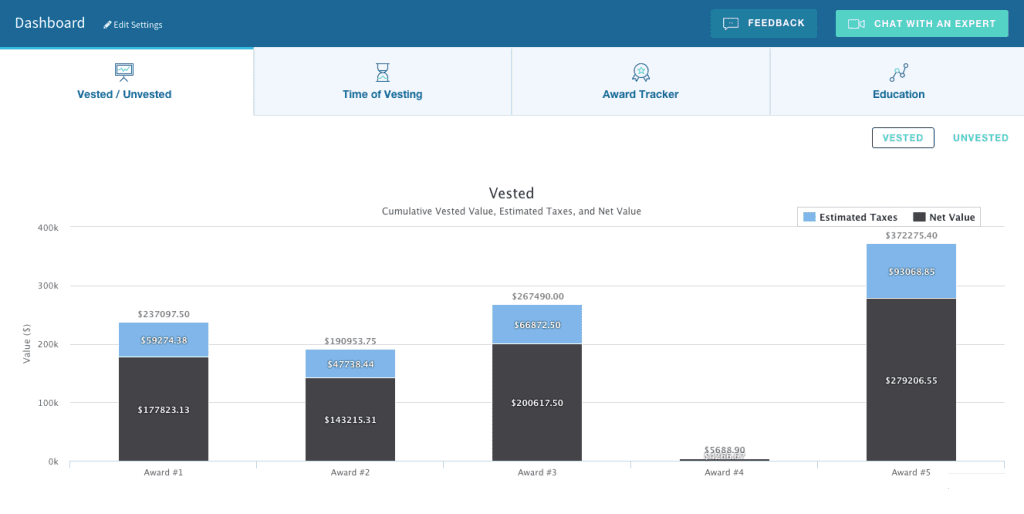Click the 200k y-axis label
1024x514 pixels.
(48, 344)
